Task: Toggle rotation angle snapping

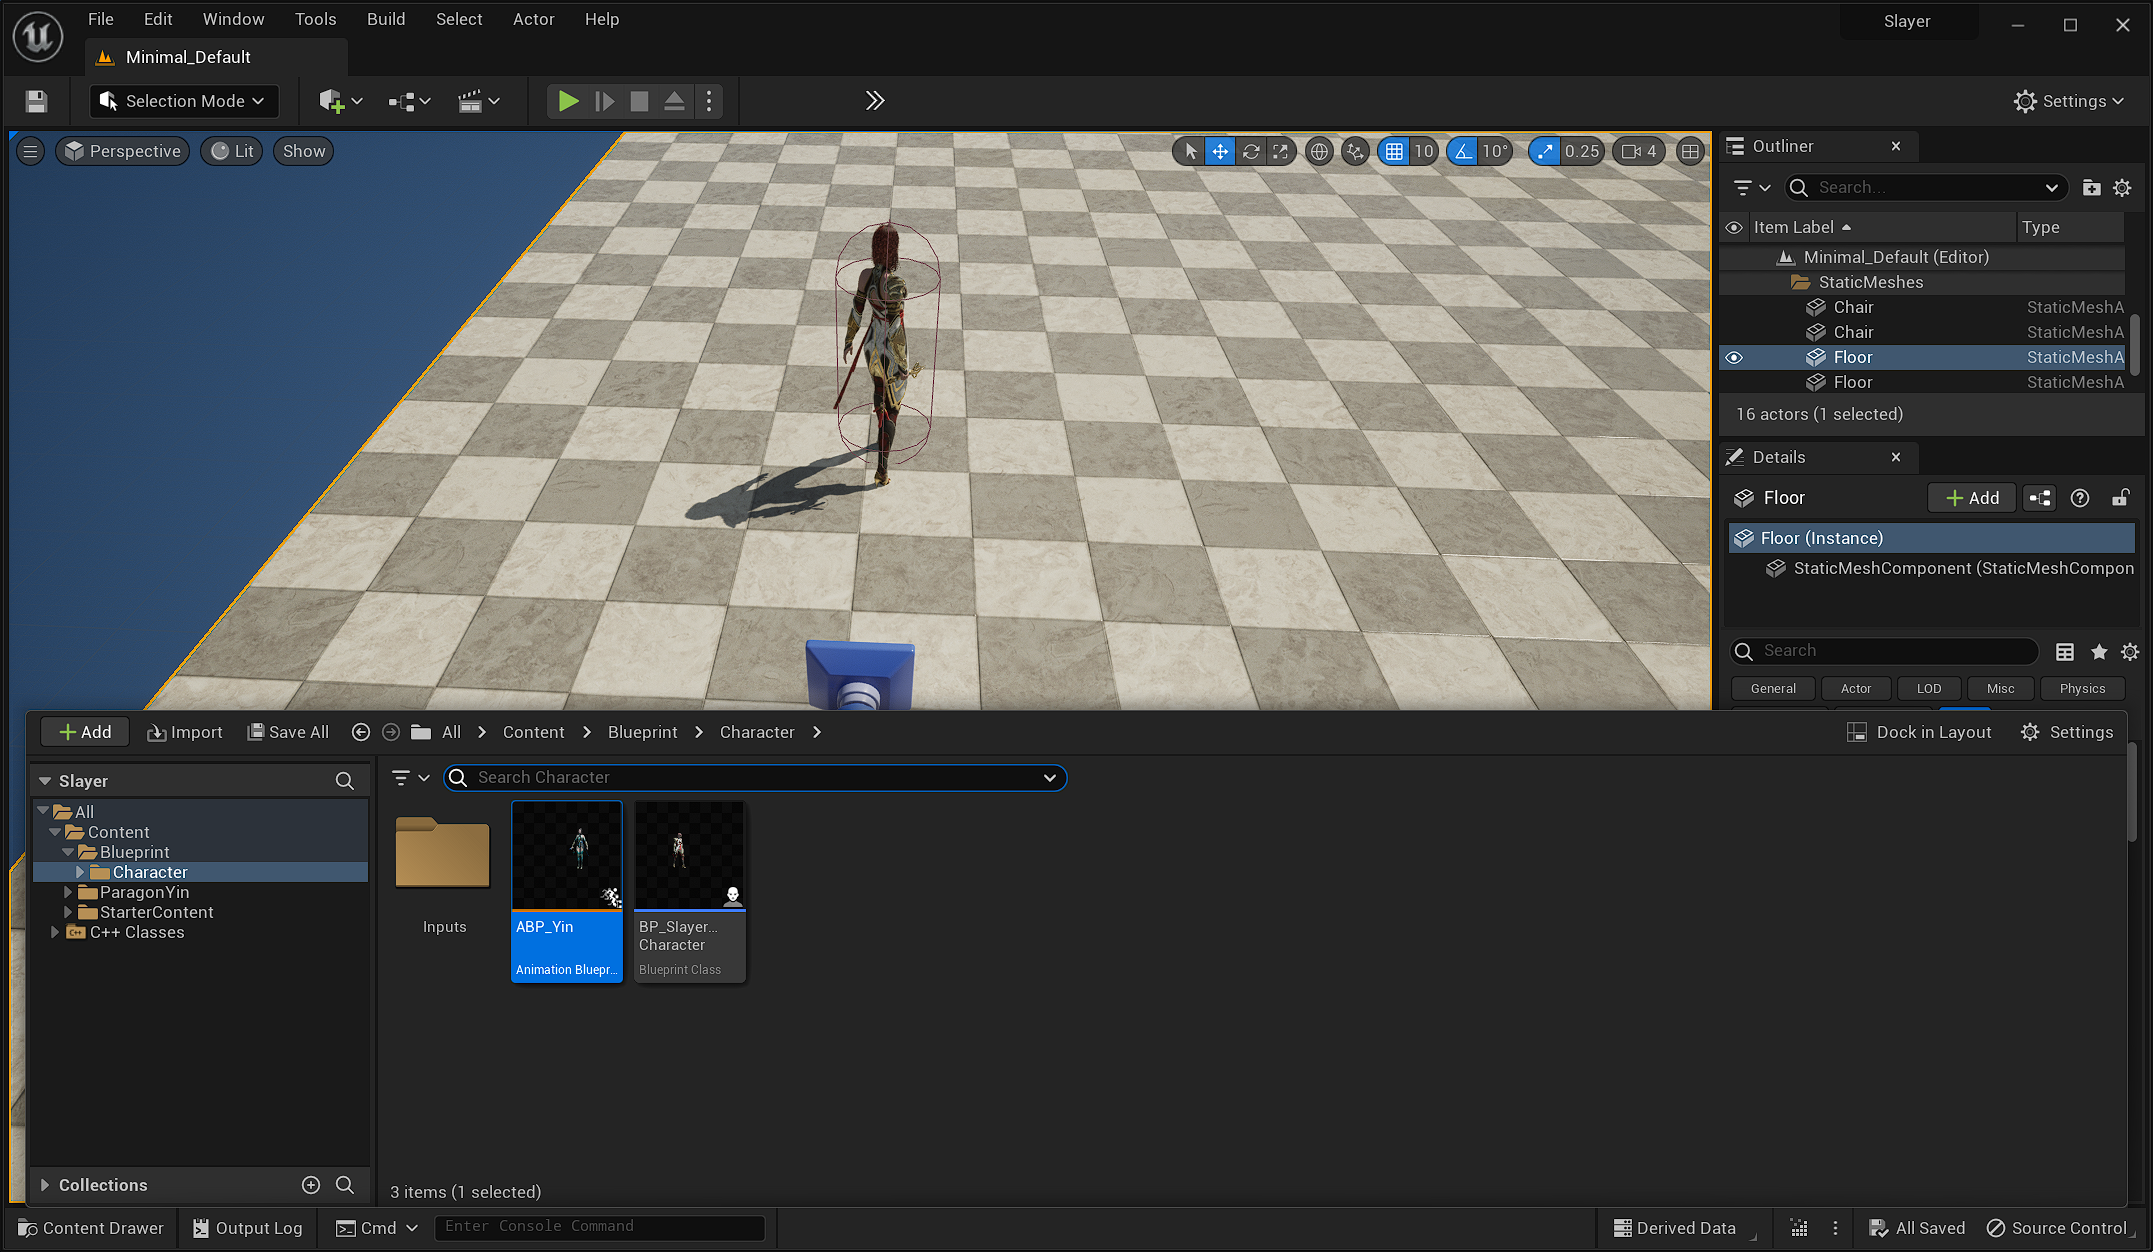Action: pyautogui.click(x=1463, y=151)
